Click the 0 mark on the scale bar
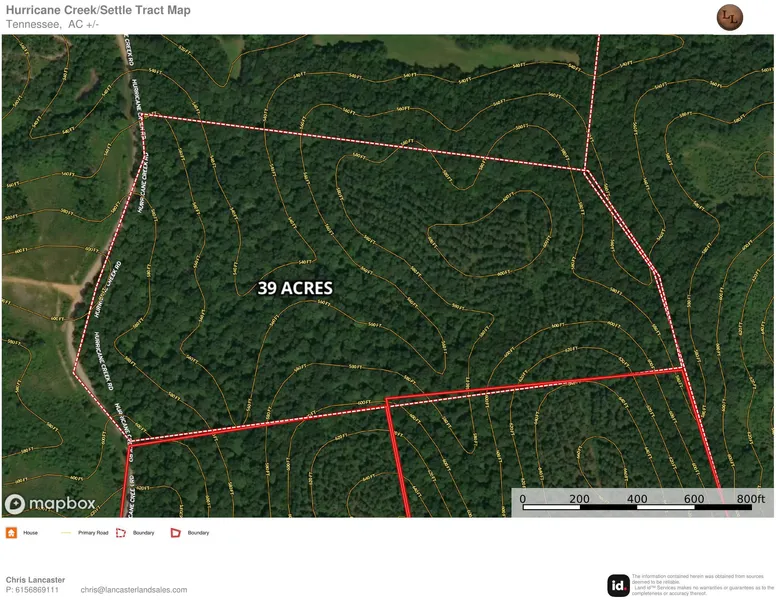Image resolution: width=776 pixels, height=600 pixels. point(523,499)
